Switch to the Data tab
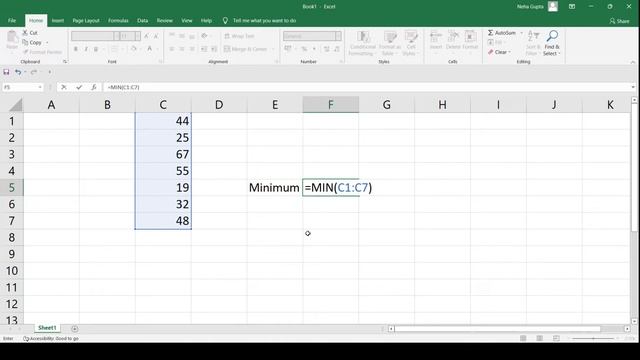Viewport: 640px width, 360px height. 142,20
